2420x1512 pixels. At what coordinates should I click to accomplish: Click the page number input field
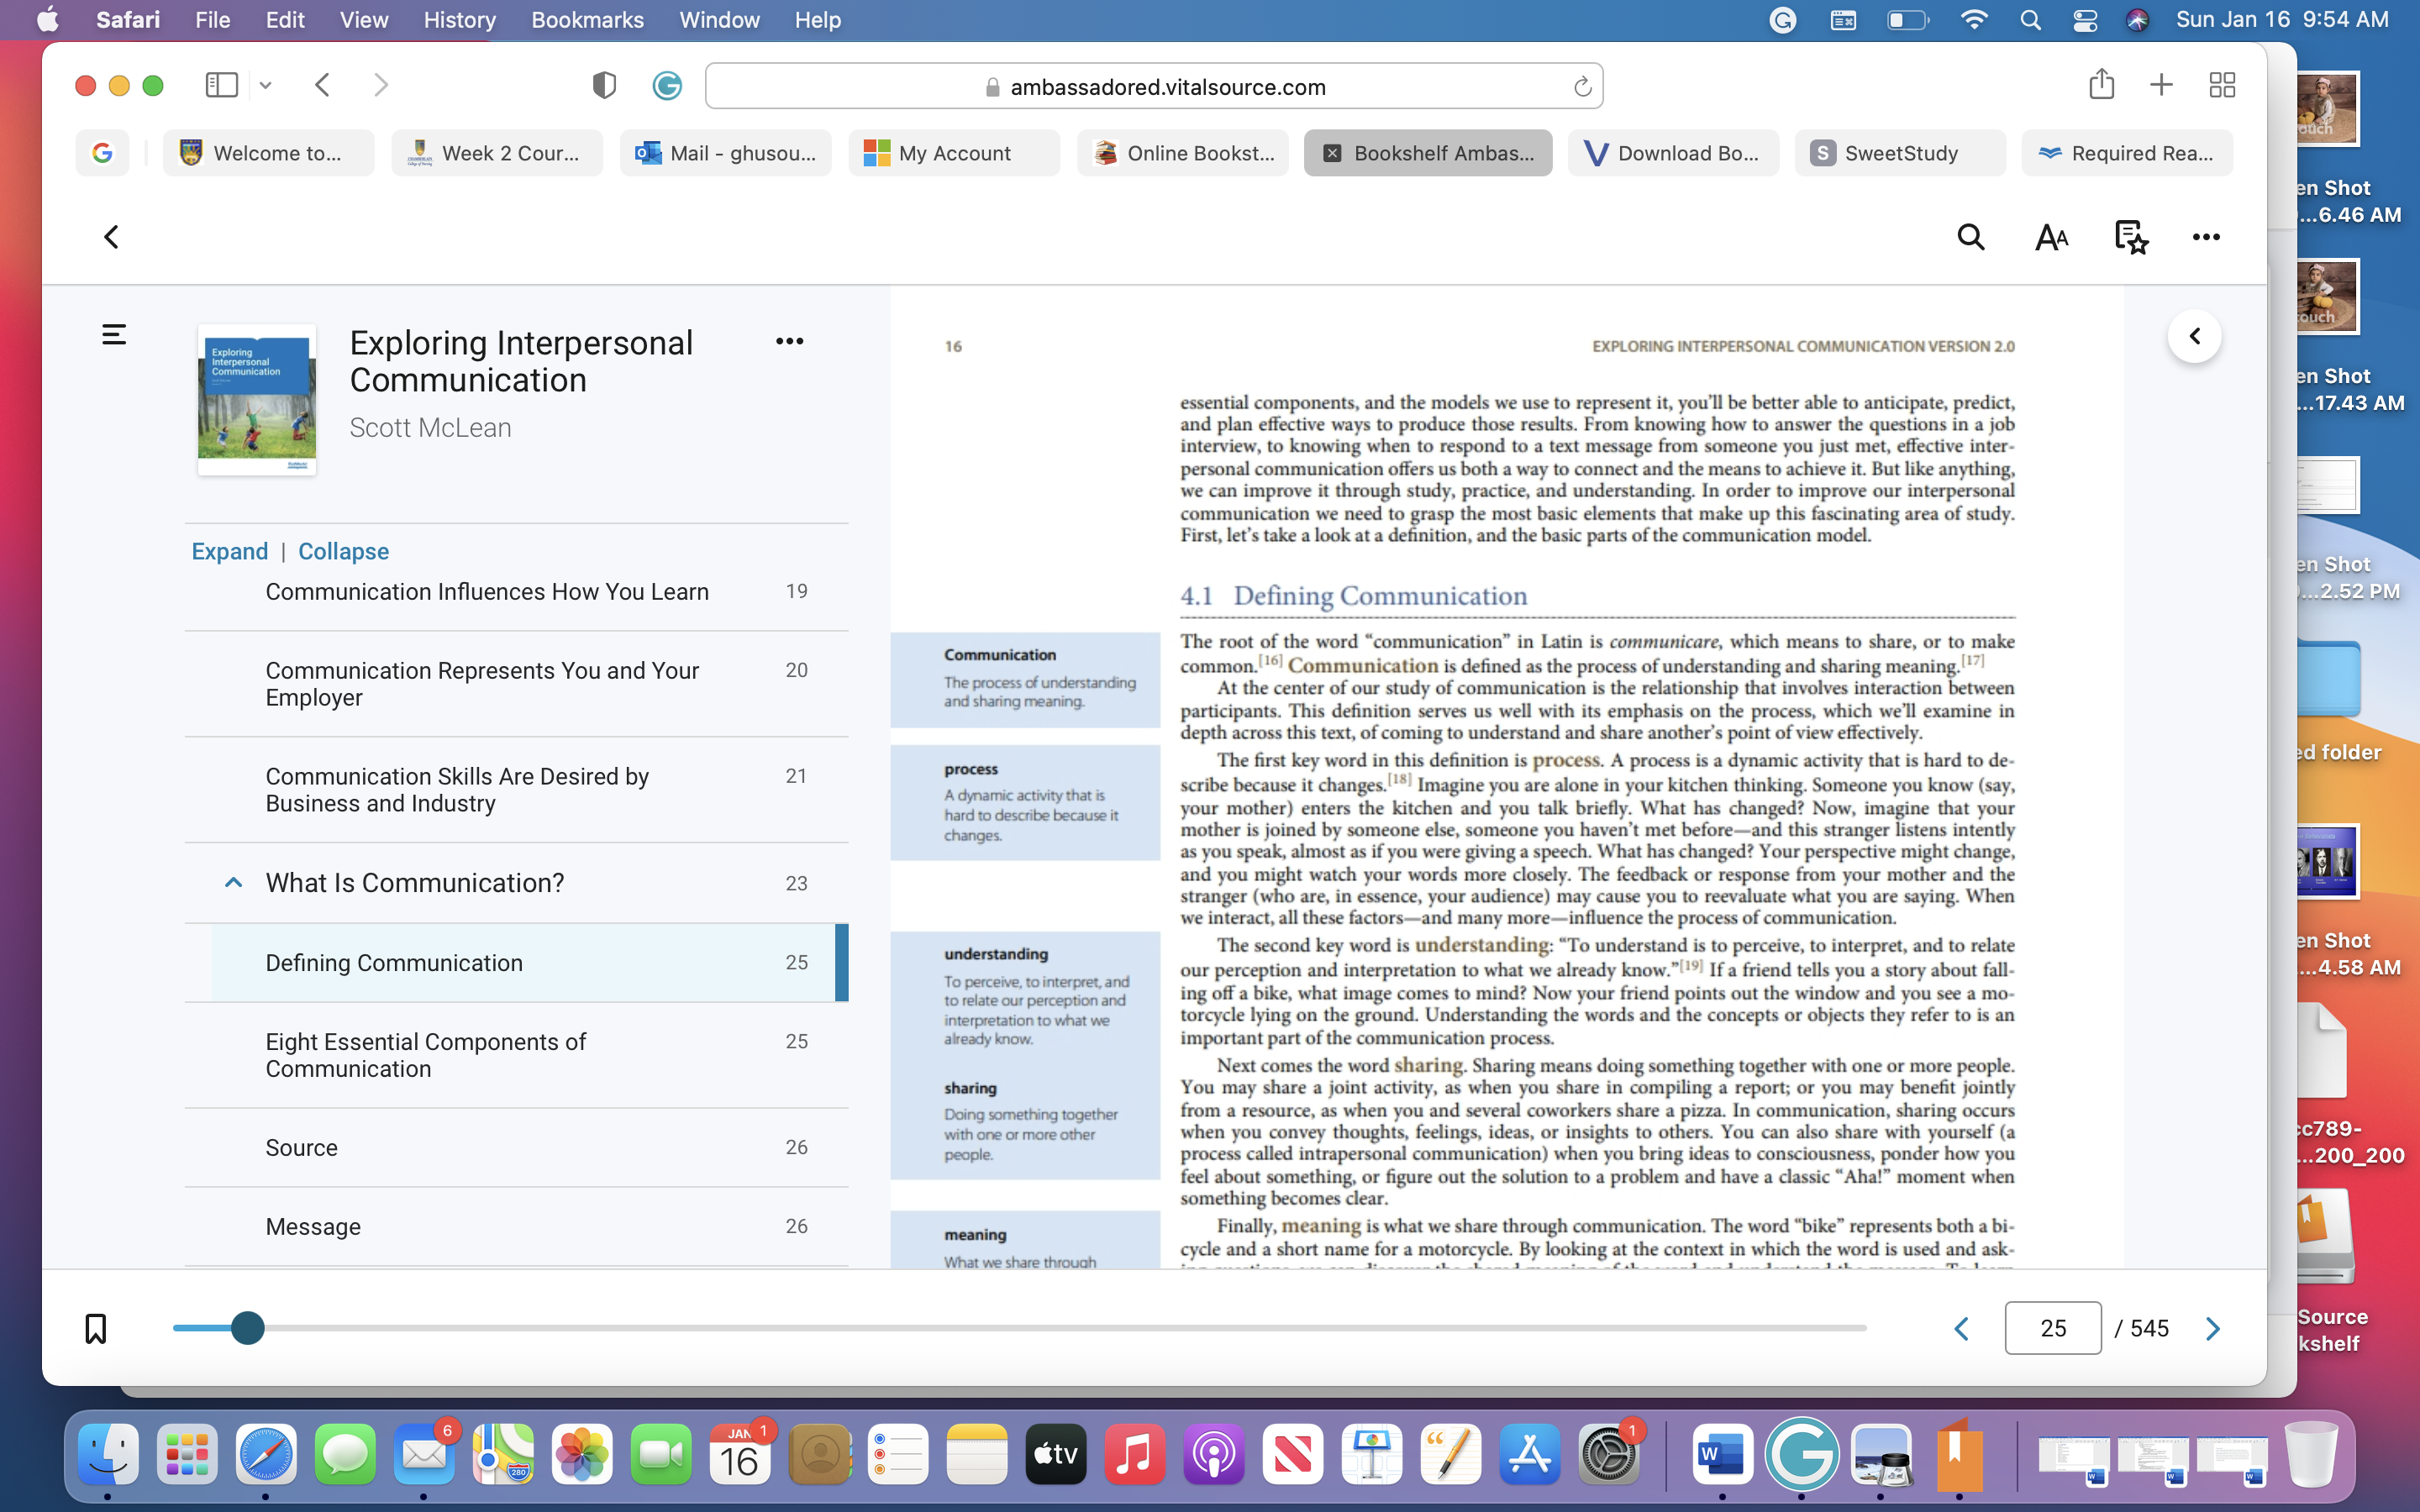coord(2052,1328)
